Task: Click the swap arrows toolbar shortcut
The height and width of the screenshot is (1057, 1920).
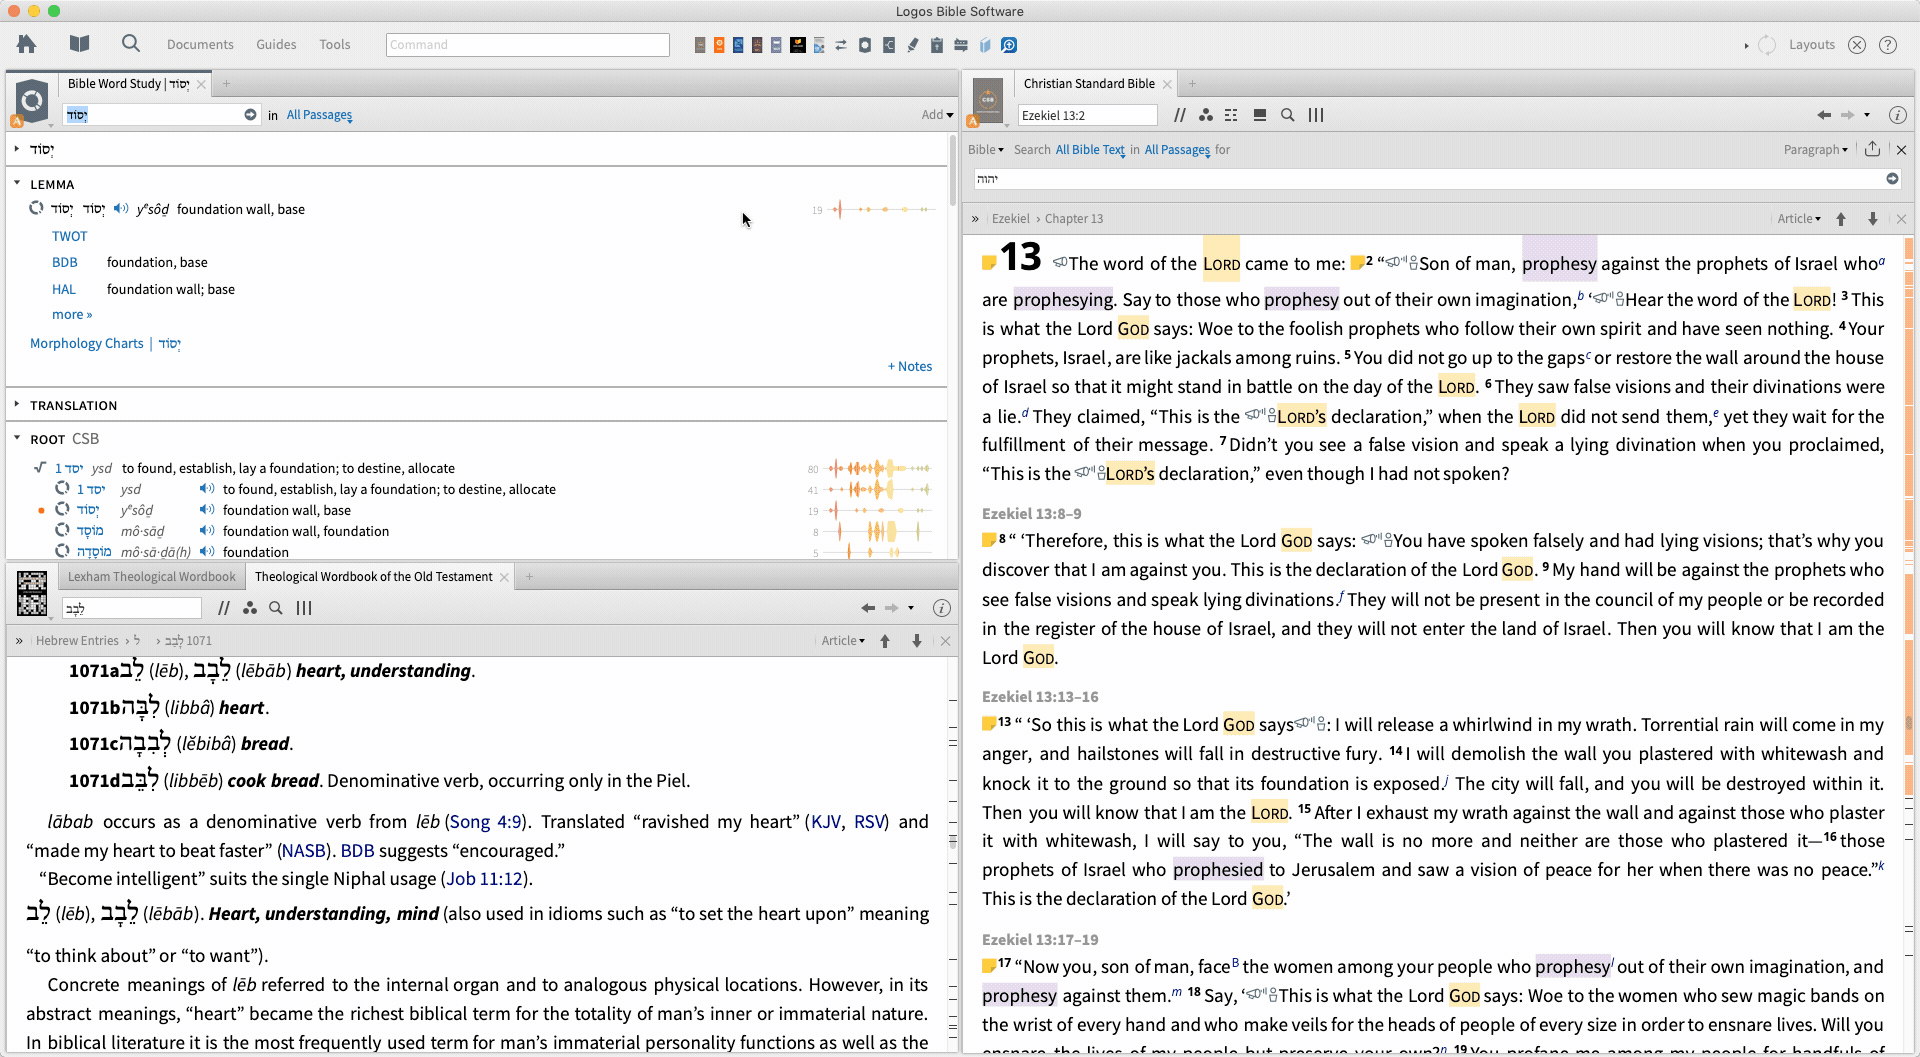Action: point(841,45)
